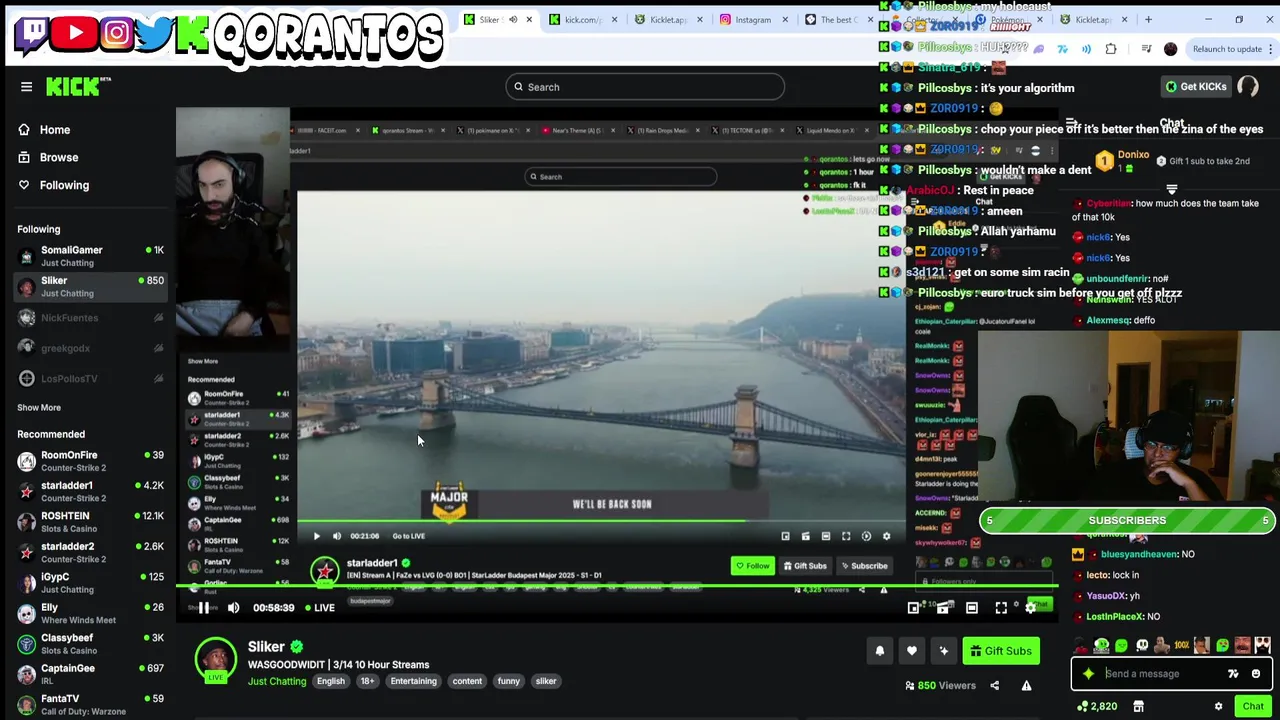Open Elly Where Winds Meet channel
Viewport: 1280px width, 720px height.
click(90, 613)
